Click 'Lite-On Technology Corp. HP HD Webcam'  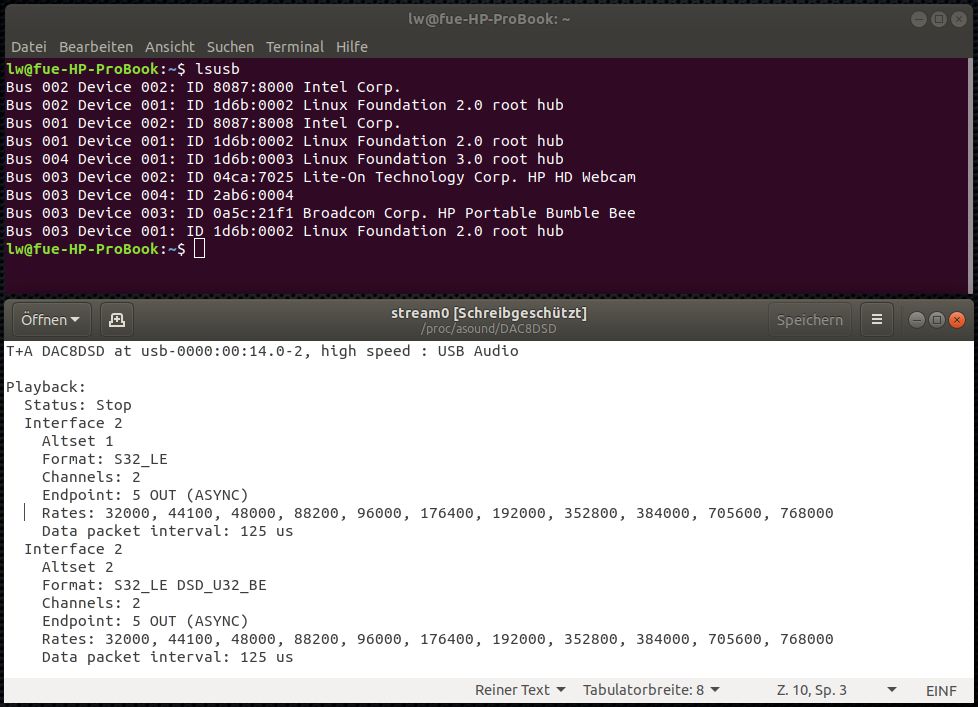[x=469, y=177]
